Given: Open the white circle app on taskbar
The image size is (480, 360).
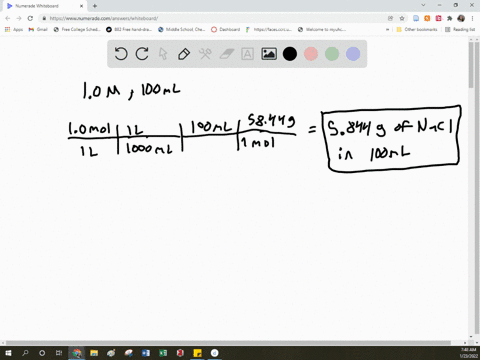Looking at the screenshot, I should [x=215, y=353].
